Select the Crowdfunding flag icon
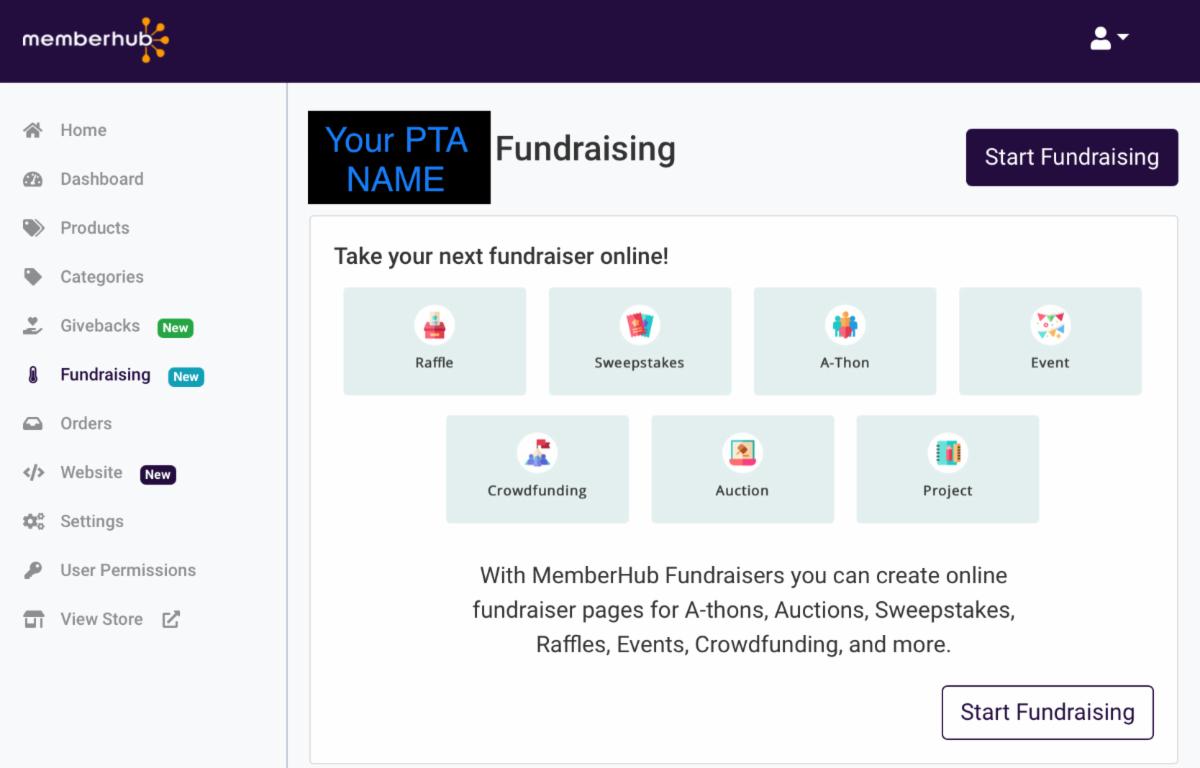 coord(537,453)
